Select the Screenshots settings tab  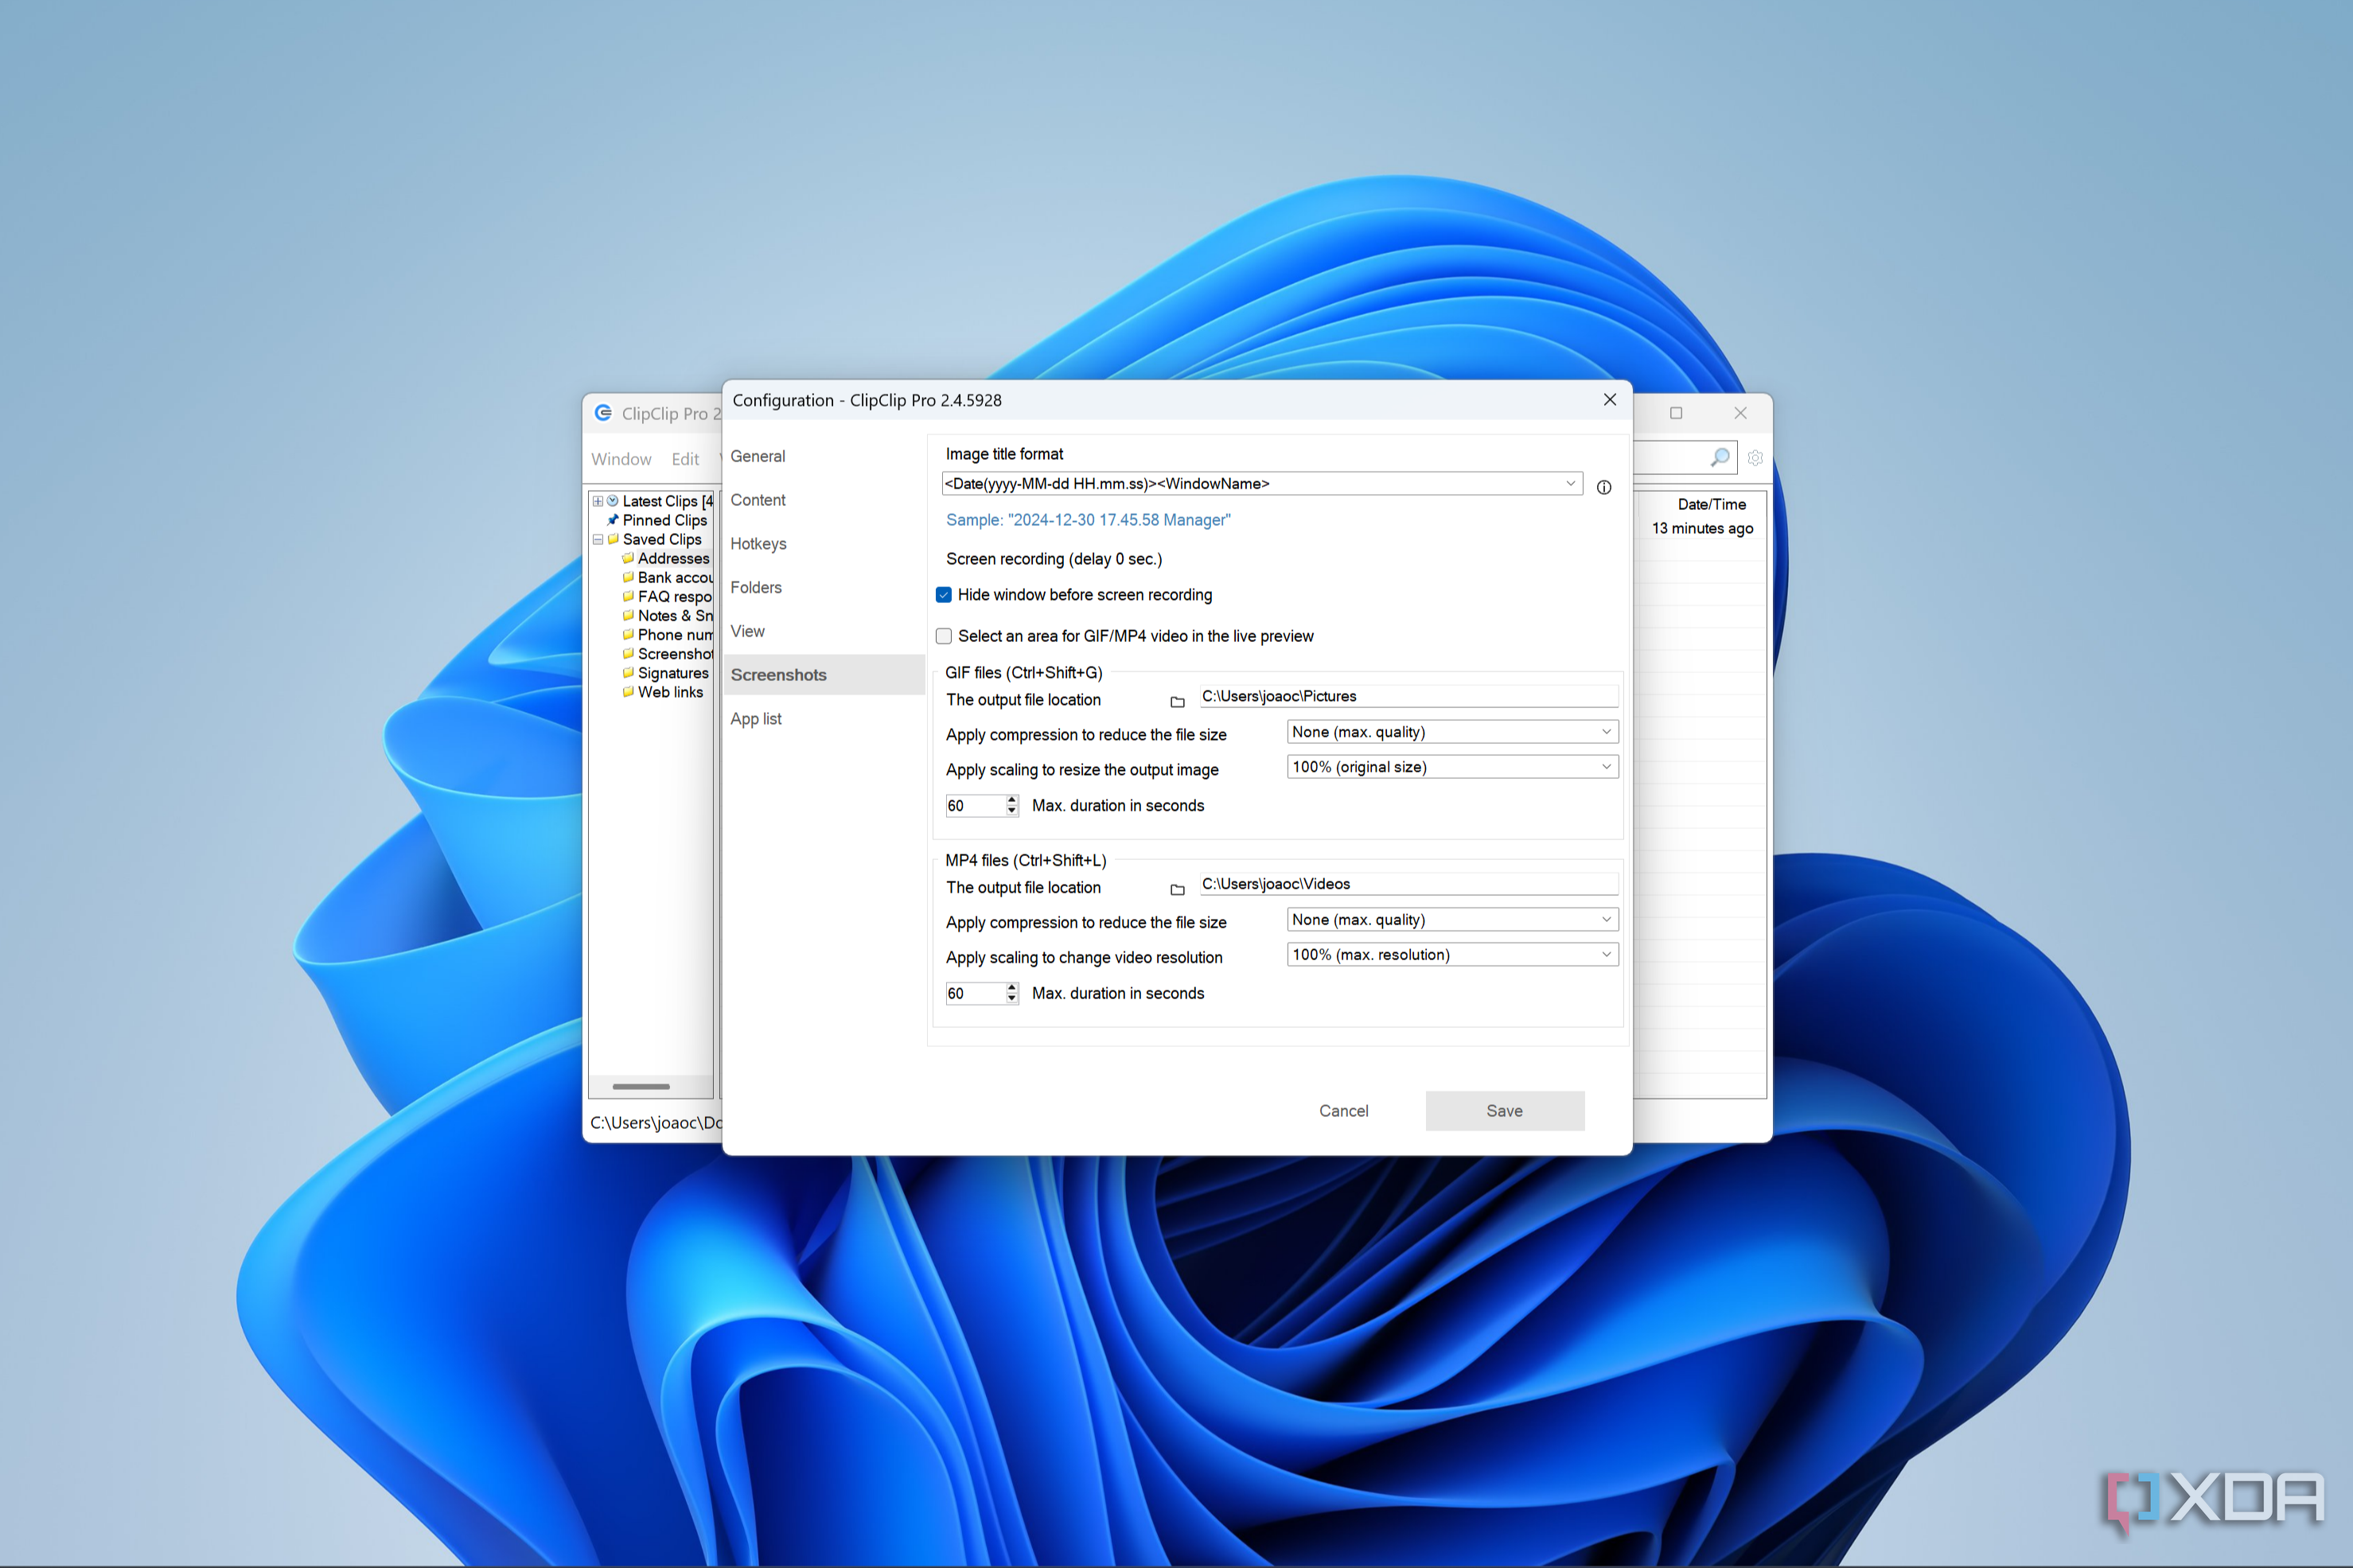click(823, 675)
